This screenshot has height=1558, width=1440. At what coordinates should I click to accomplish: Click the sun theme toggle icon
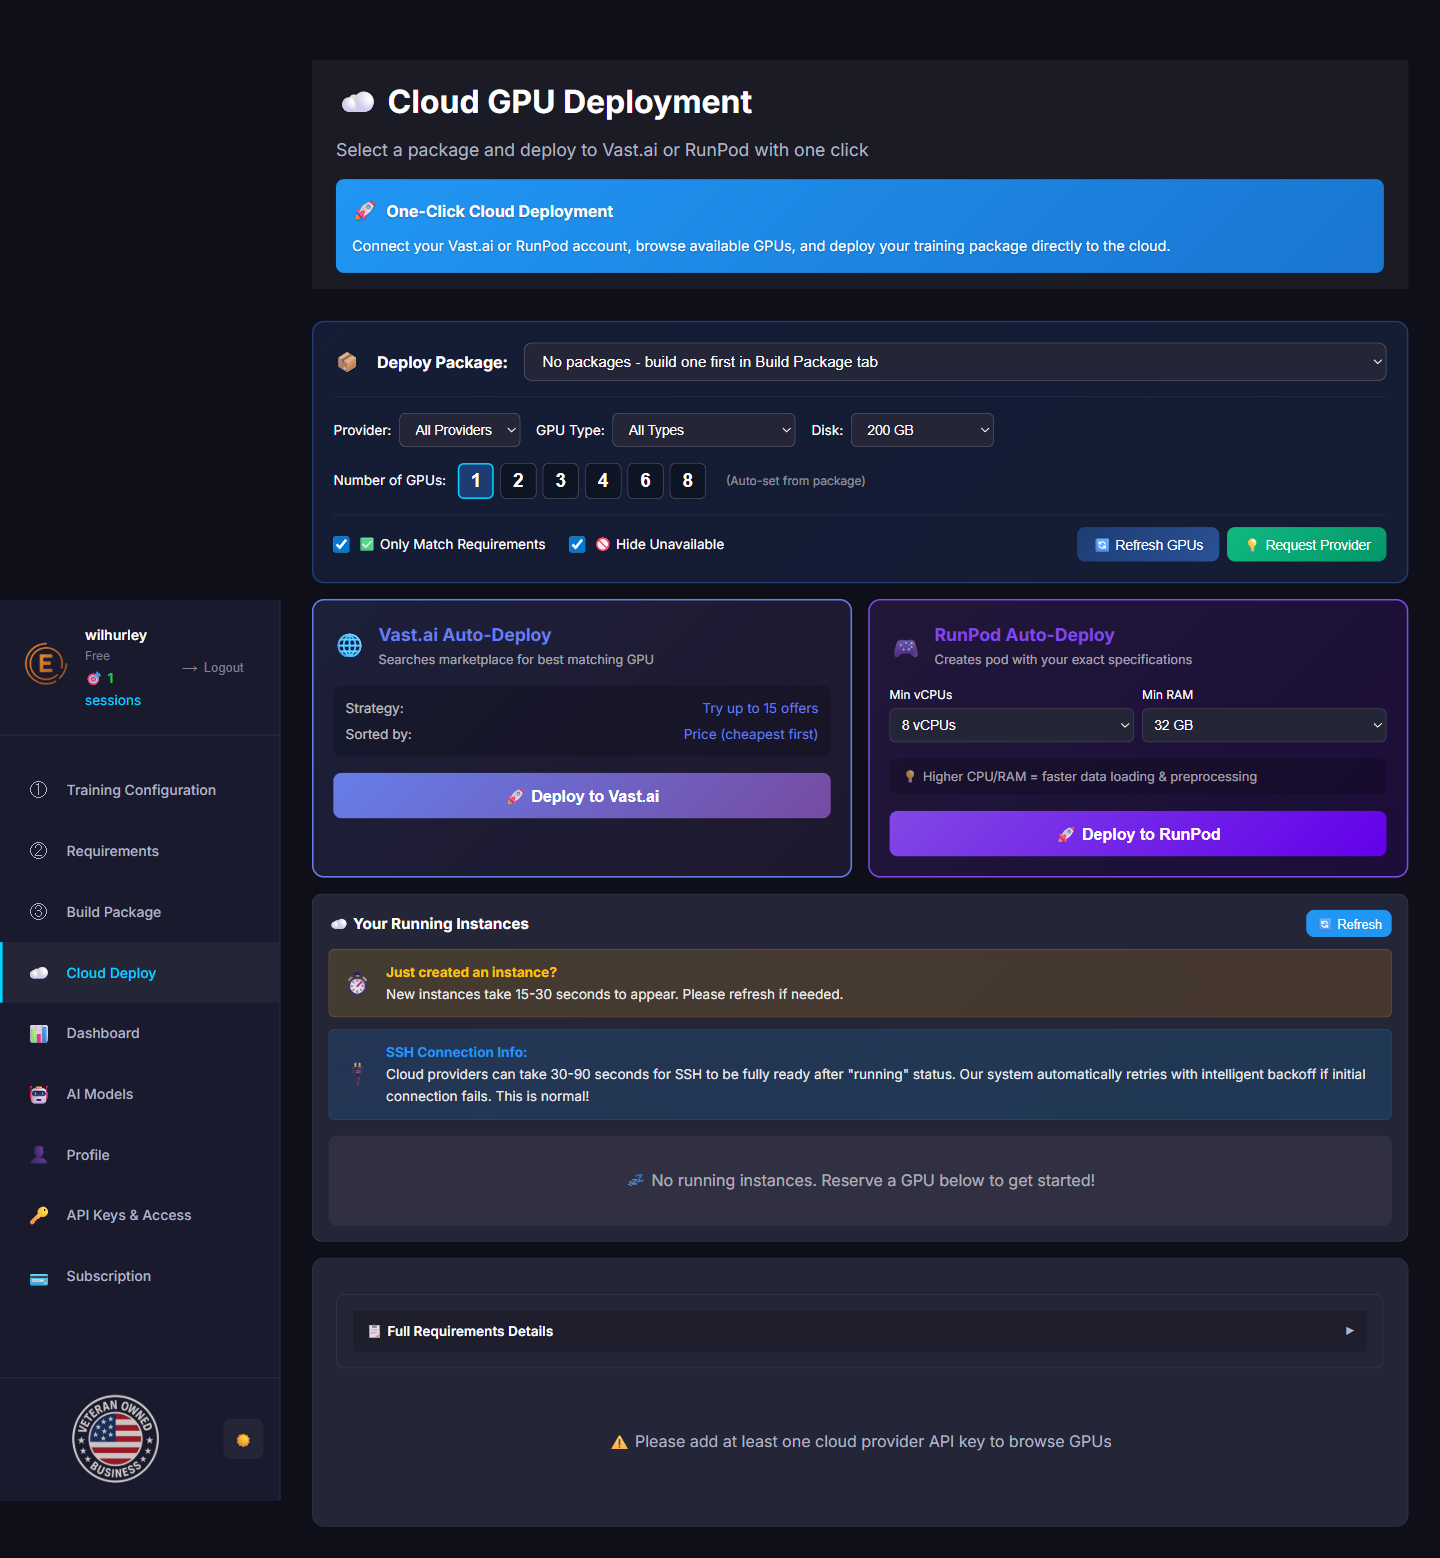pyautogui.click(x=243, y=1440)
